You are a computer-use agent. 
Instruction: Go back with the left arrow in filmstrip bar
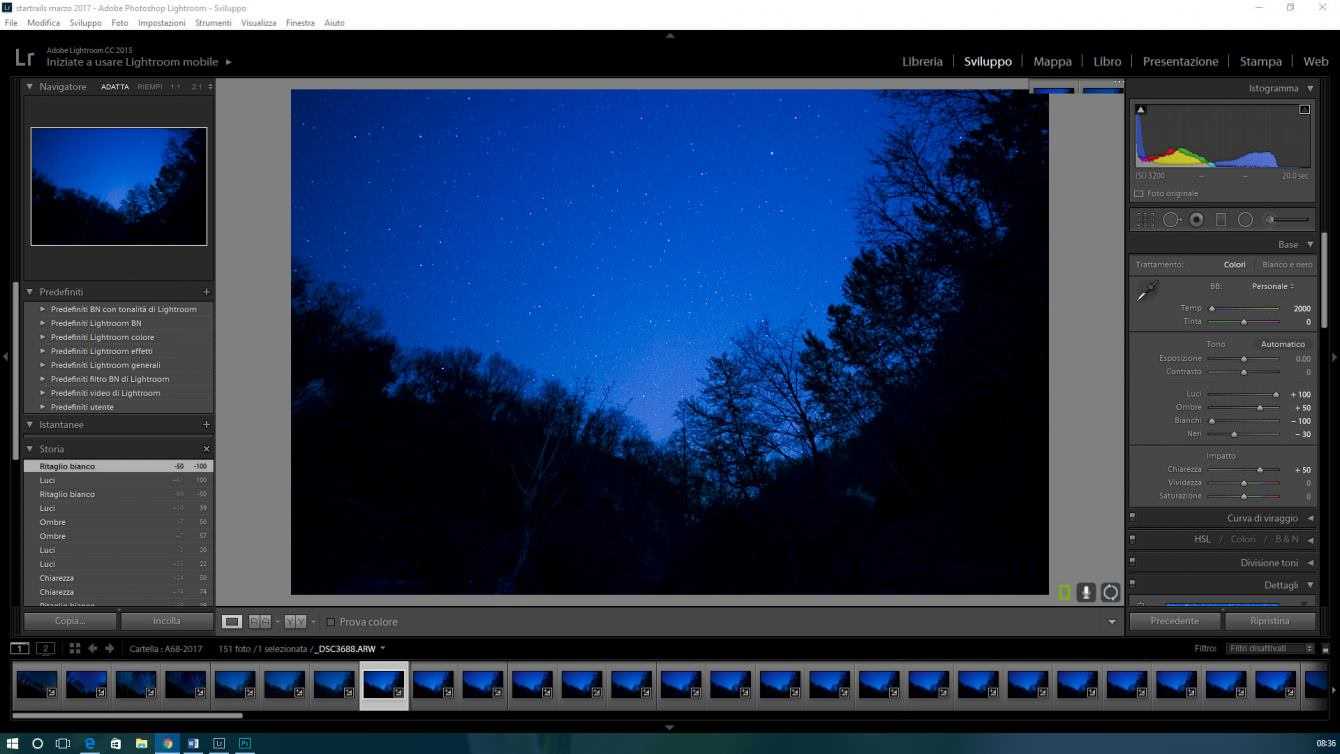point(93,649)
